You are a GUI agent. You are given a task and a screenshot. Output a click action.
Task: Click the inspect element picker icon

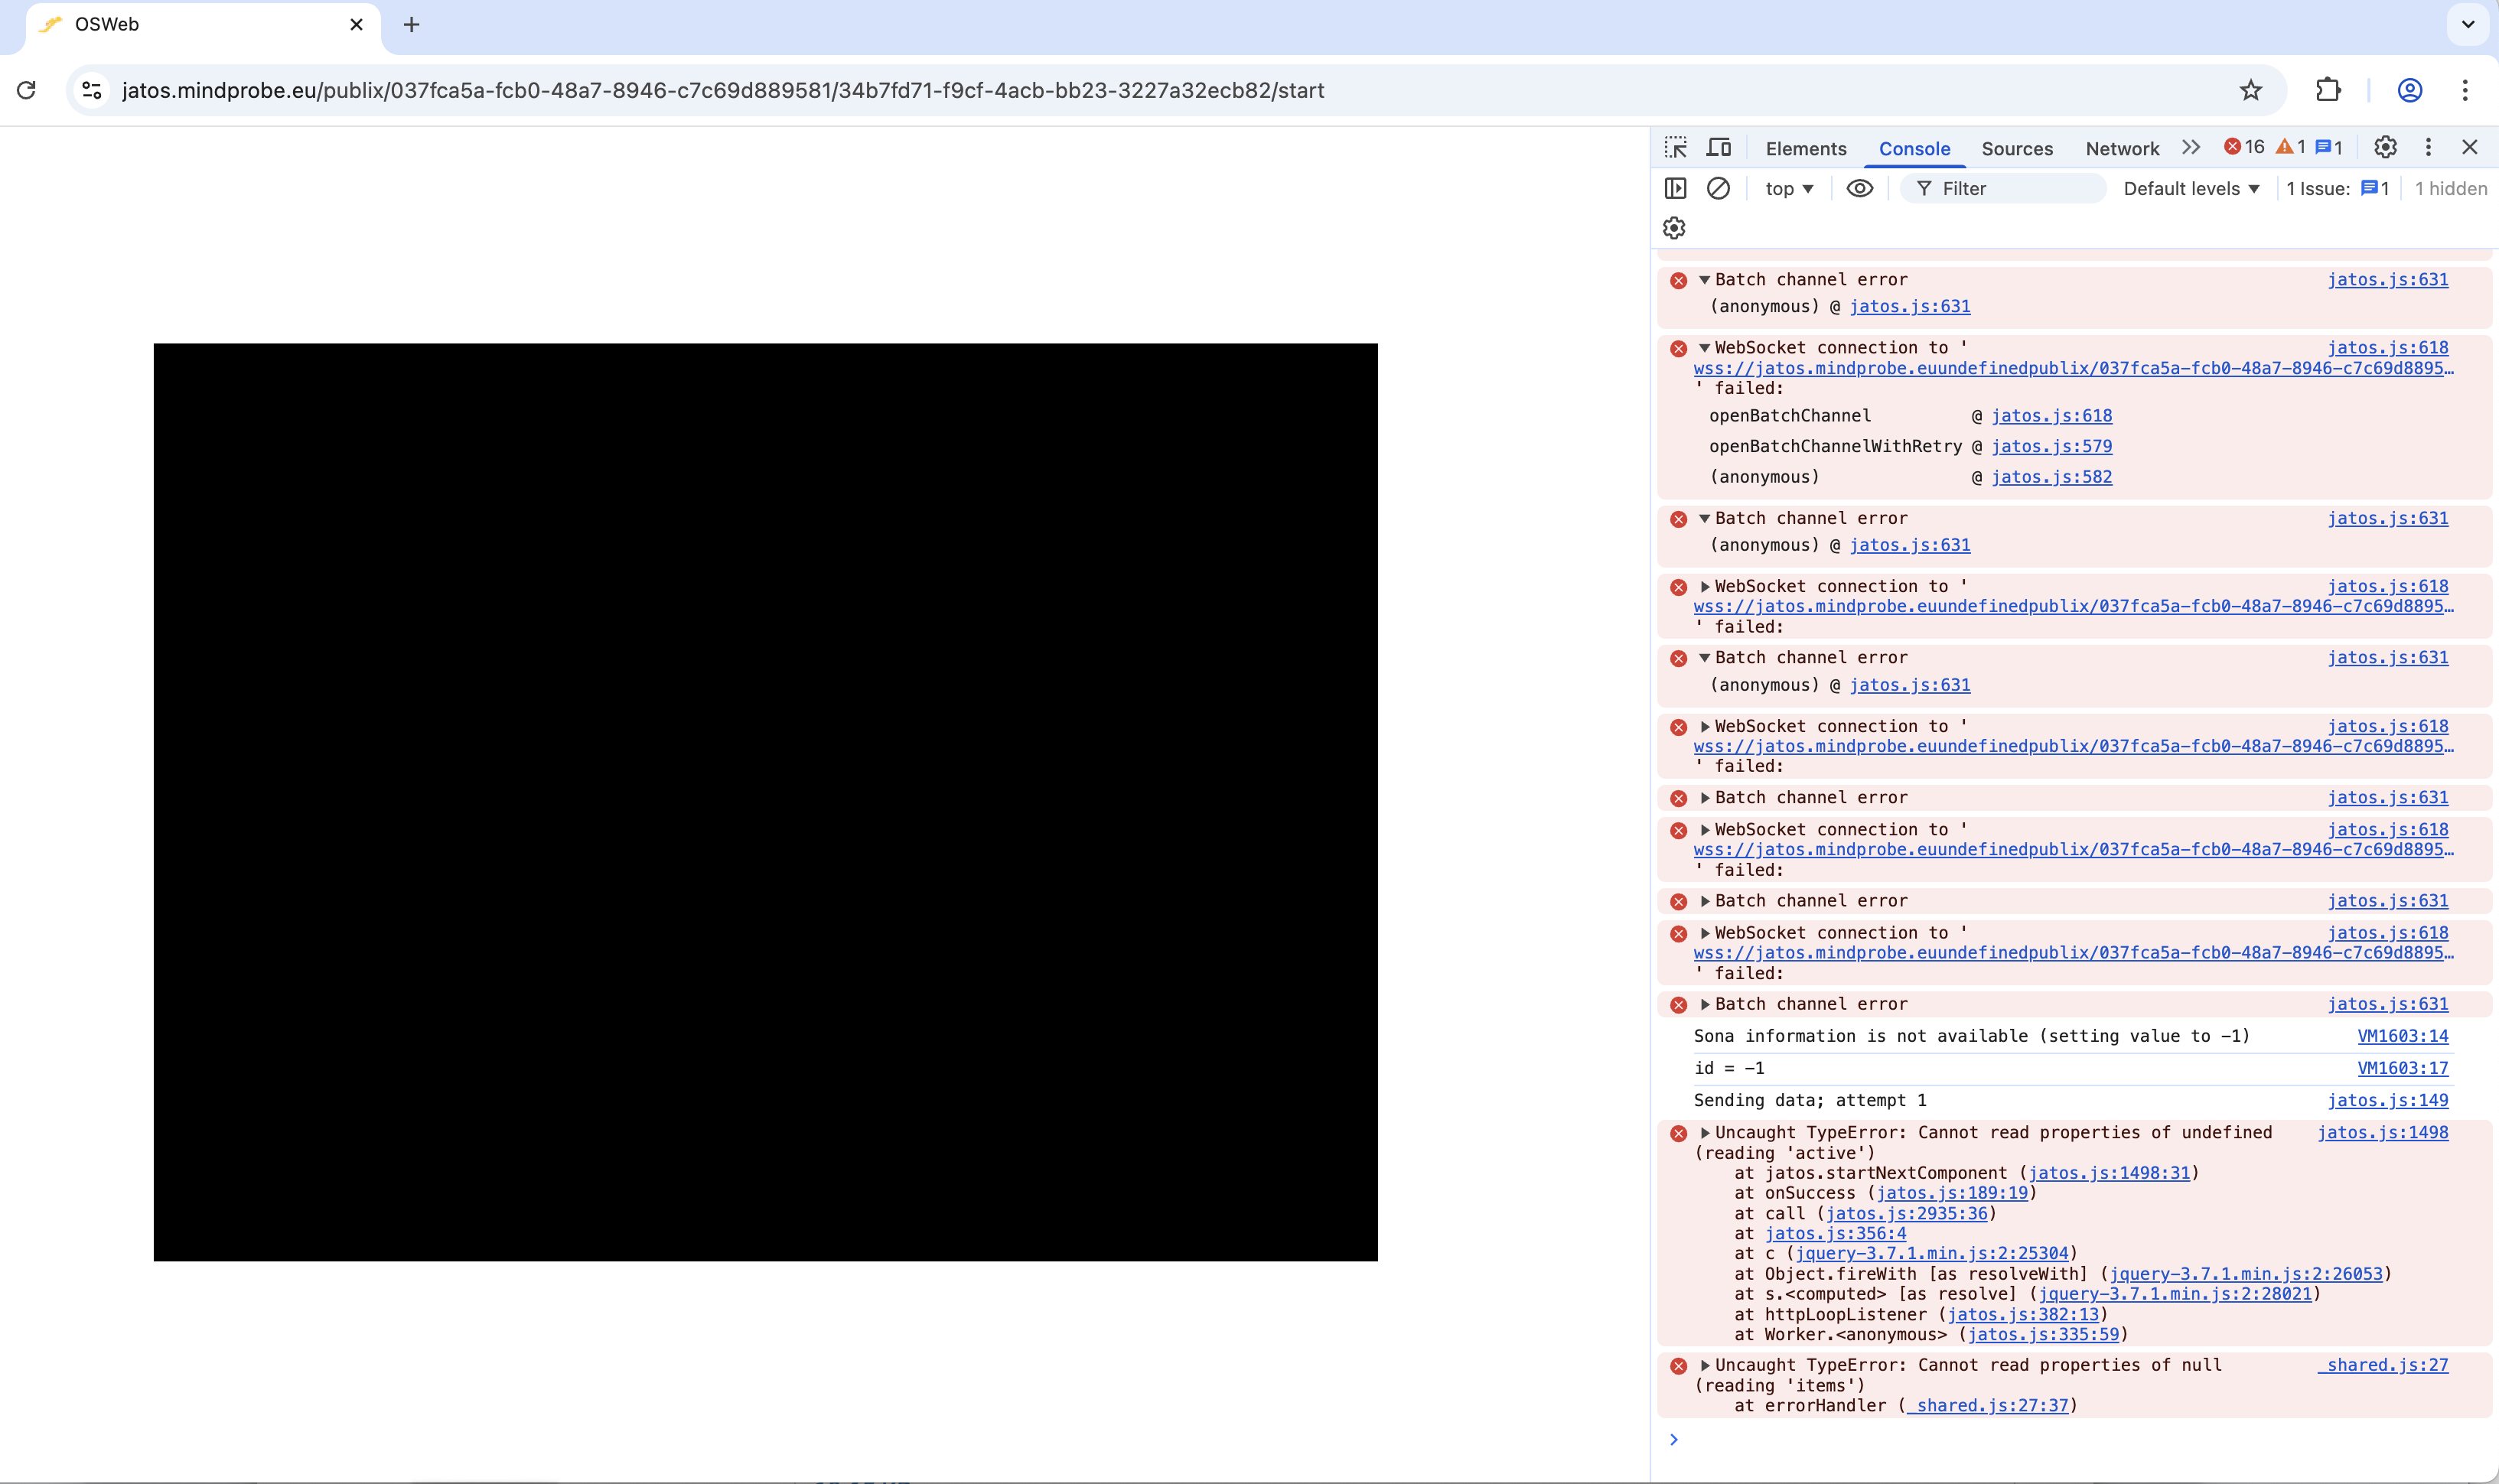(1676, 148)
